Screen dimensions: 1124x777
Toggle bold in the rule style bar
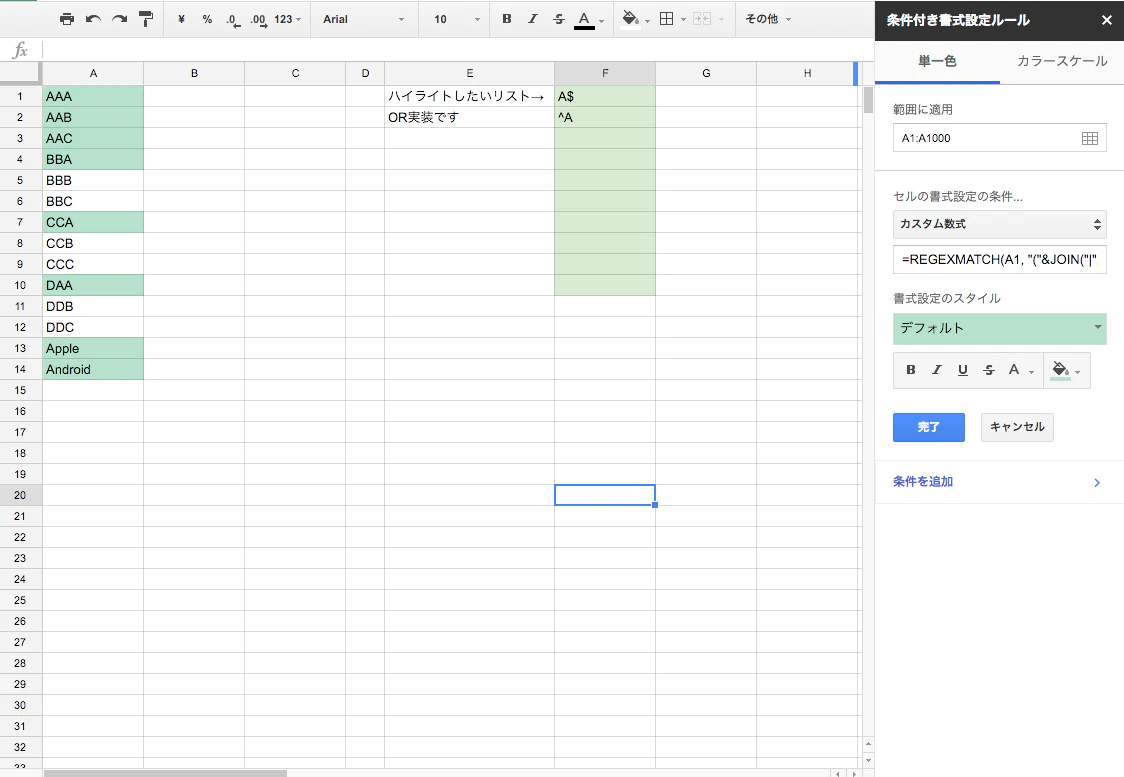coord(911,370)
